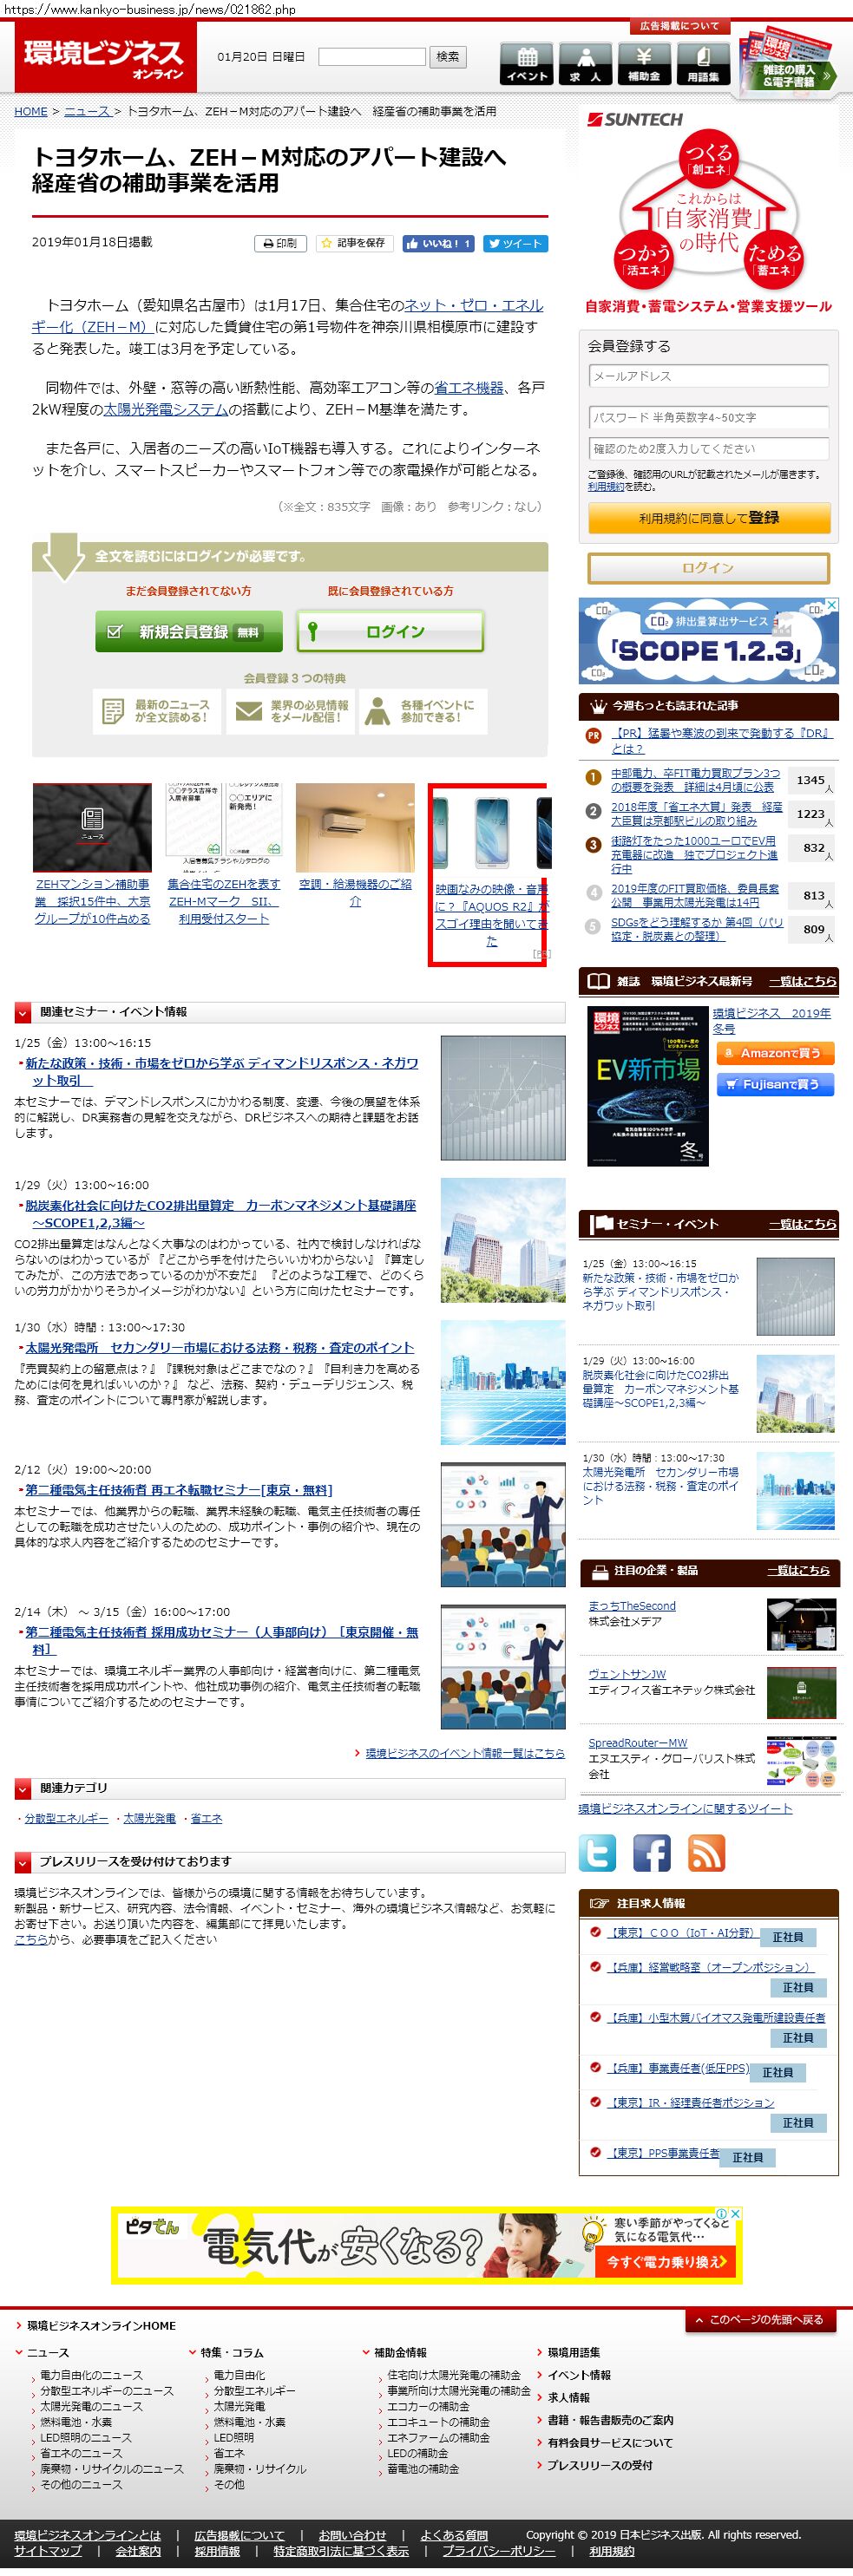Open 2018年度 省エネ大賞 ranking article
This screenshot has height=2576, width=853.
tap(696, 813)
